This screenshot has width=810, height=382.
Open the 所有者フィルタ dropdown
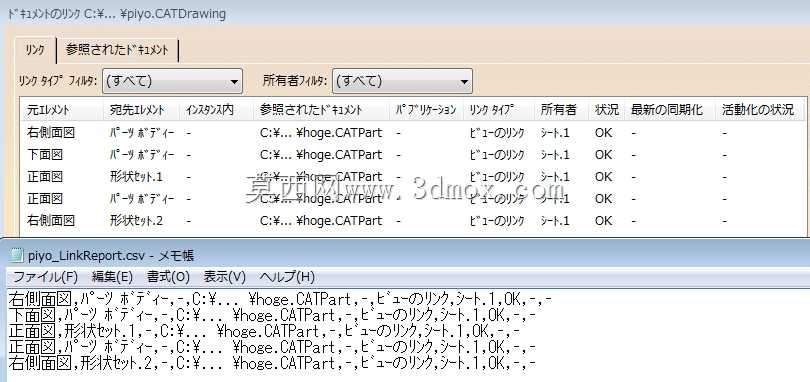tap(402, 81)
